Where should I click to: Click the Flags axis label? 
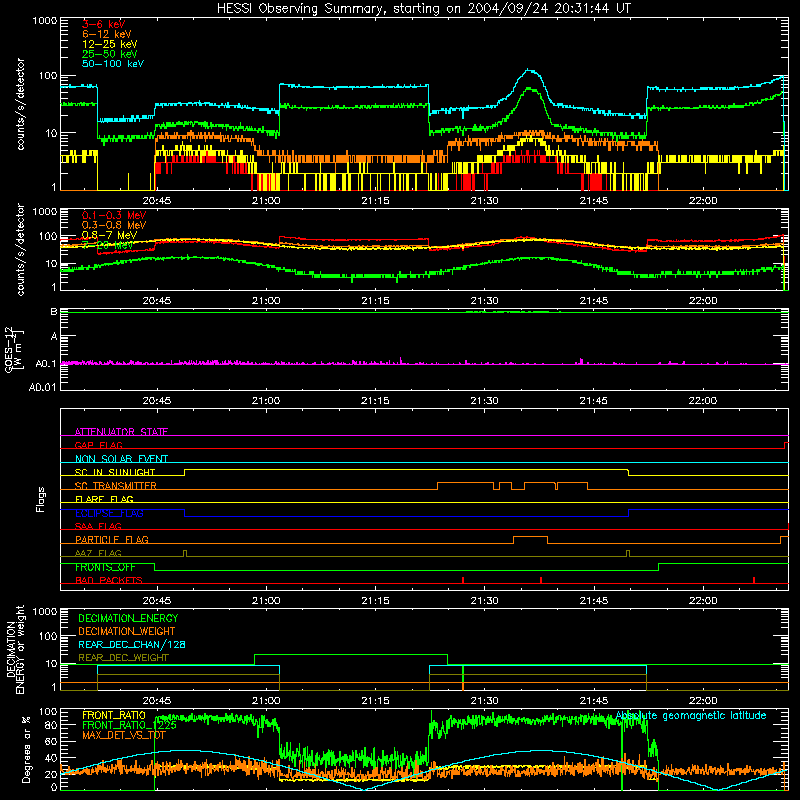tap(40, 499)
